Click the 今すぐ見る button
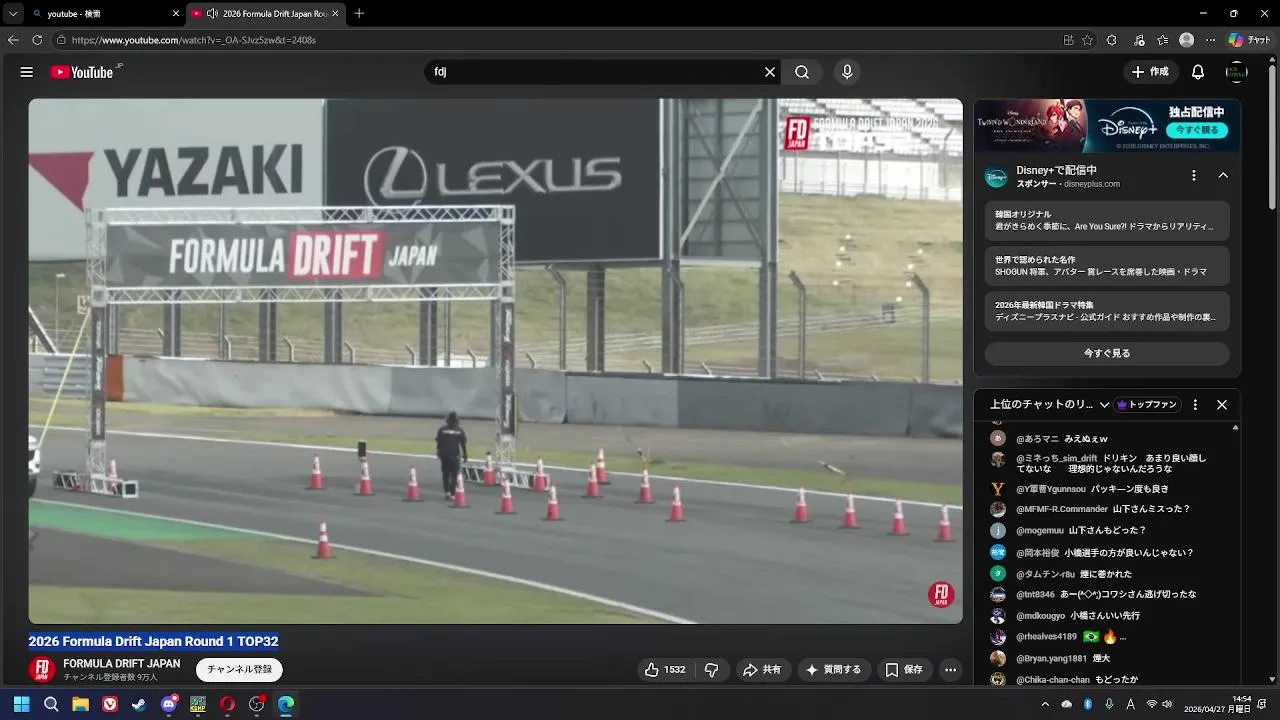This screenshot has width=1280, height=720. coord(1107,353)
